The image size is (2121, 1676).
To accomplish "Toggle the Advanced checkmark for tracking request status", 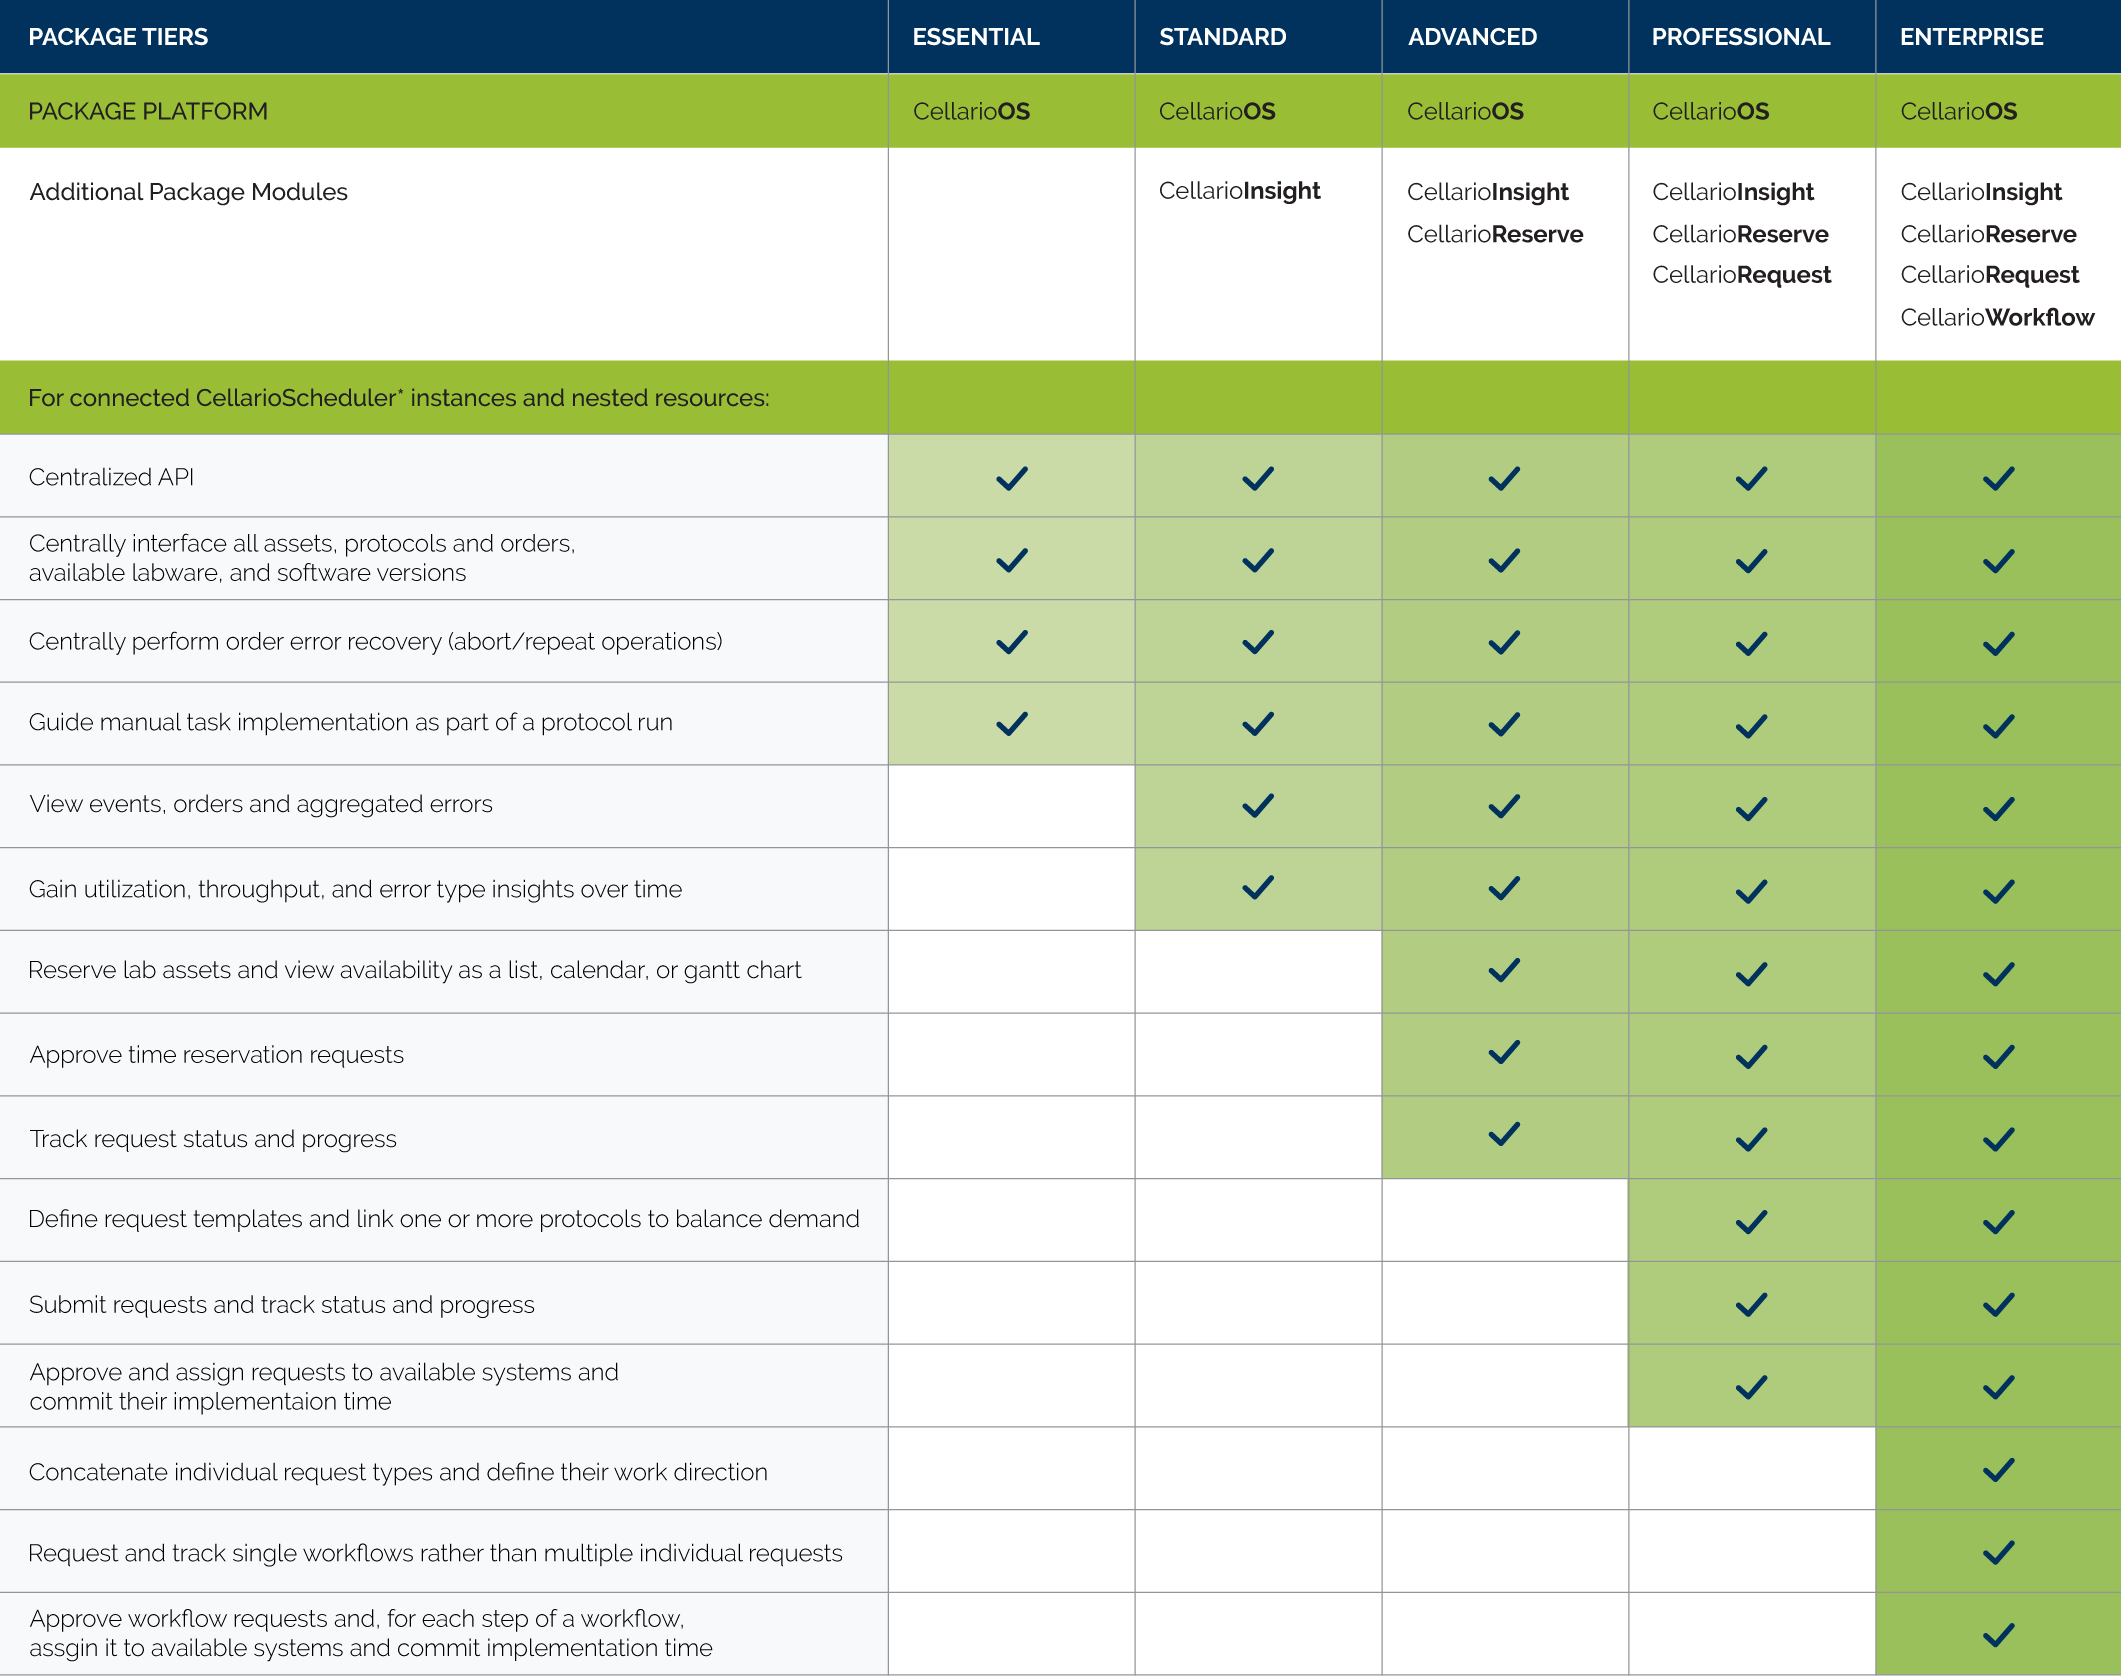I will tap(1503, 1137).
